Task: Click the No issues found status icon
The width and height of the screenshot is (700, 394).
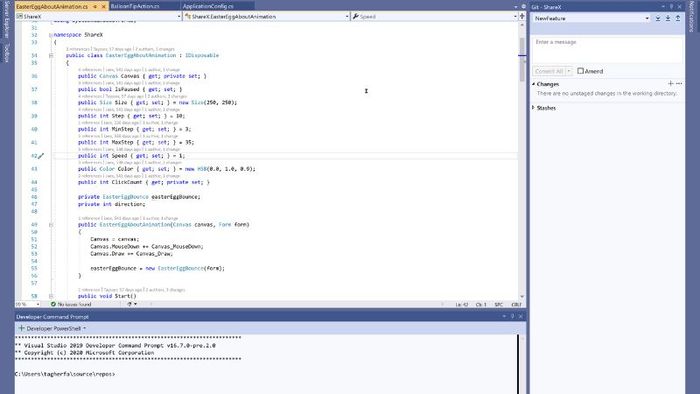Action: (53, 304)
